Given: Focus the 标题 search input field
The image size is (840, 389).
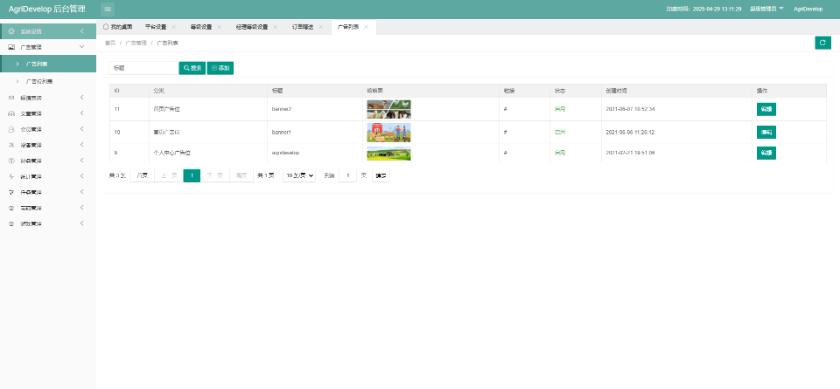Looking at the screenshot, I should 143,68.
